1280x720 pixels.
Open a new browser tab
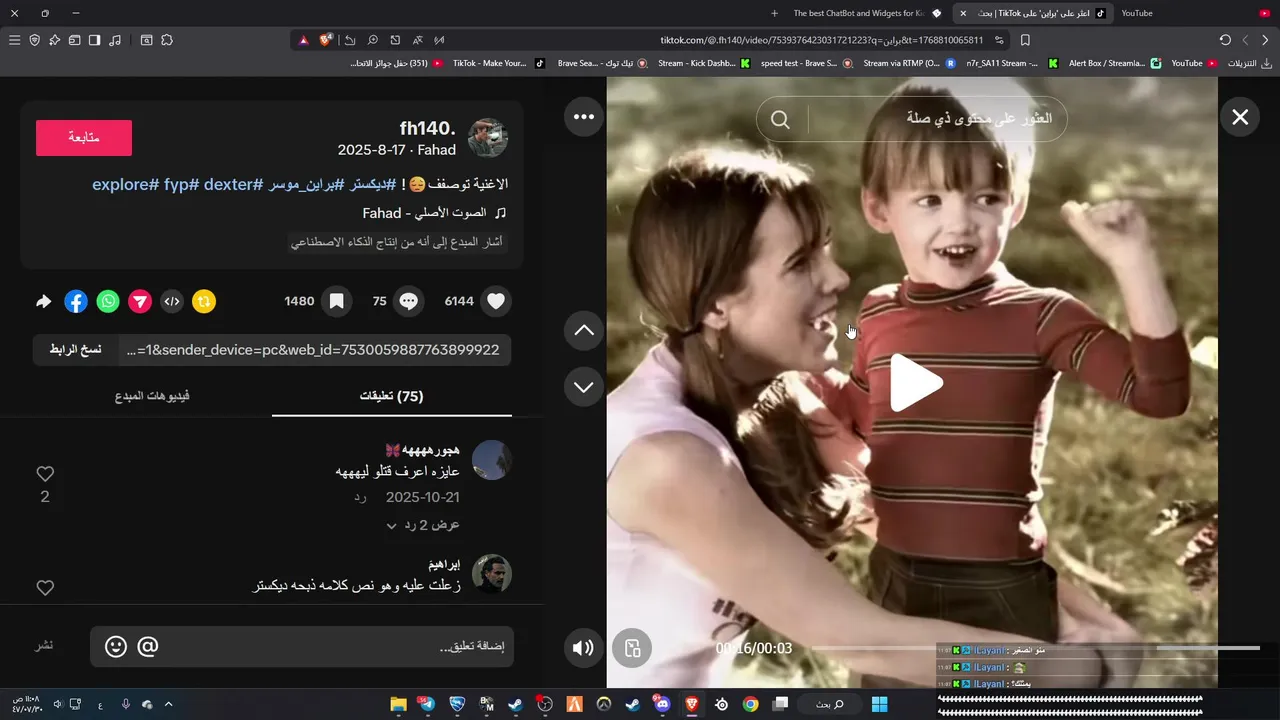click(x=774, y=13)
